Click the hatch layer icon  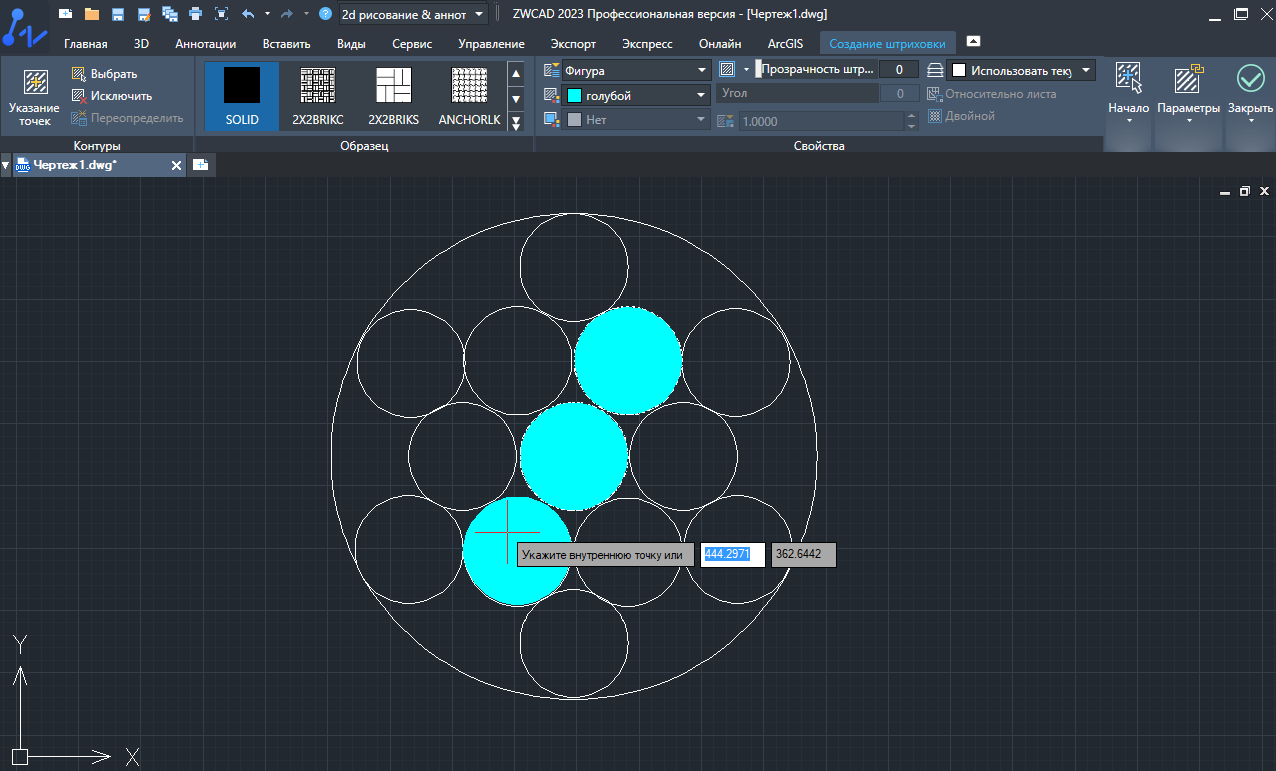pyautogui.click(x=935, y=71)
